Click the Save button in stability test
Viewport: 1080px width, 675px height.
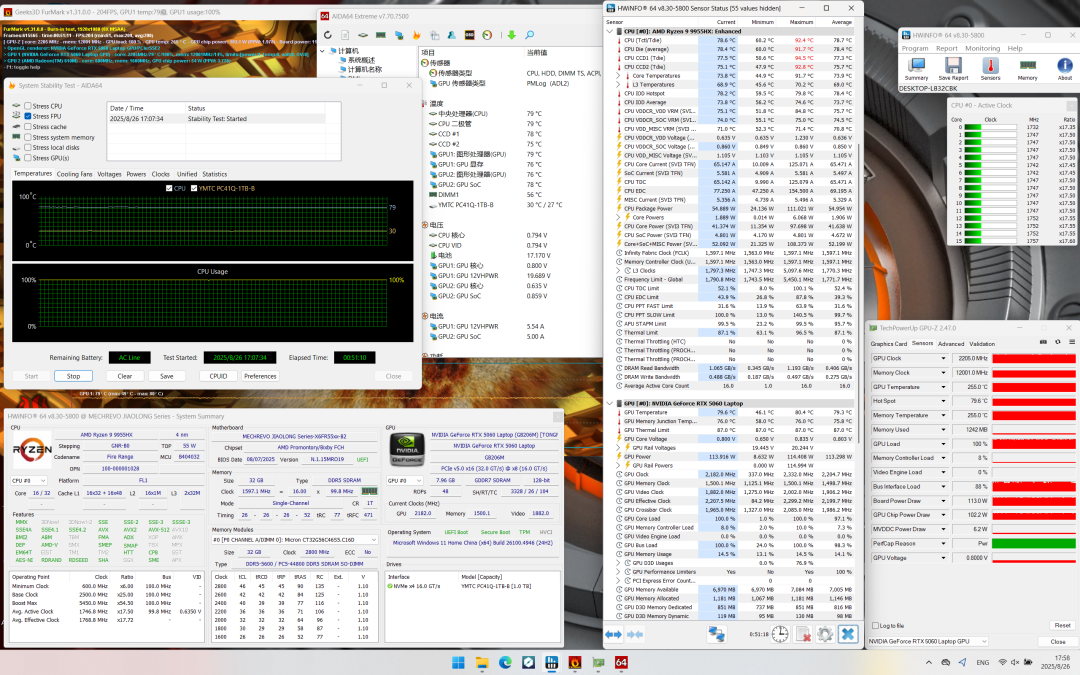pos(167,376)
